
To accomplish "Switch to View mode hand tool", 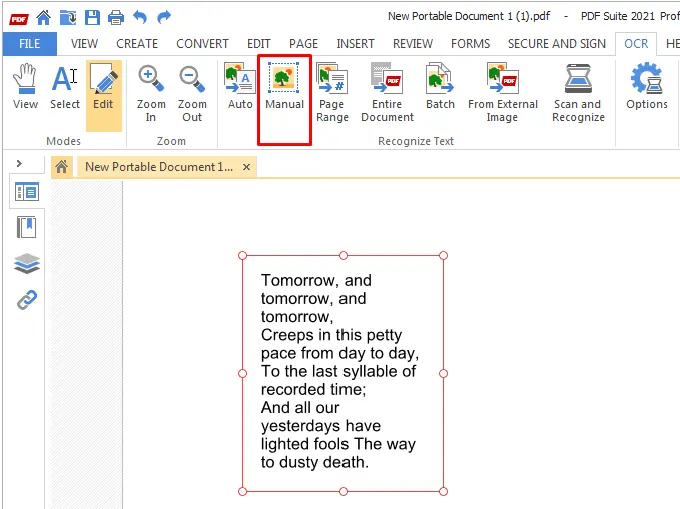I will pyautogui.click(x=25, y=87).
